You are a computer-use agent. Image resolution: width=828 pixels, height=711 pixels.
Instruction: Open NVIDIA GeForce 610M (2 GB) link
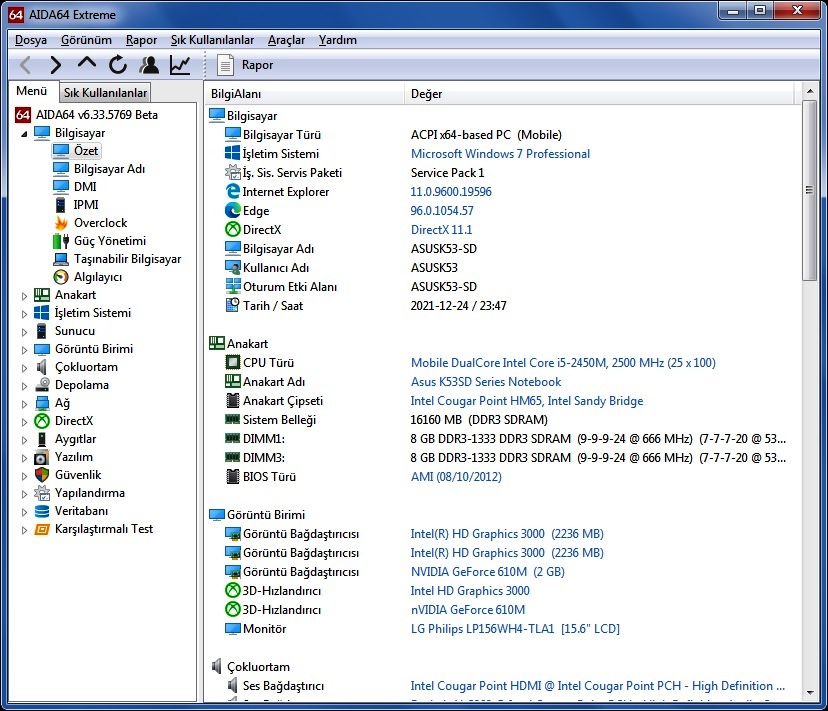[488, 572]
